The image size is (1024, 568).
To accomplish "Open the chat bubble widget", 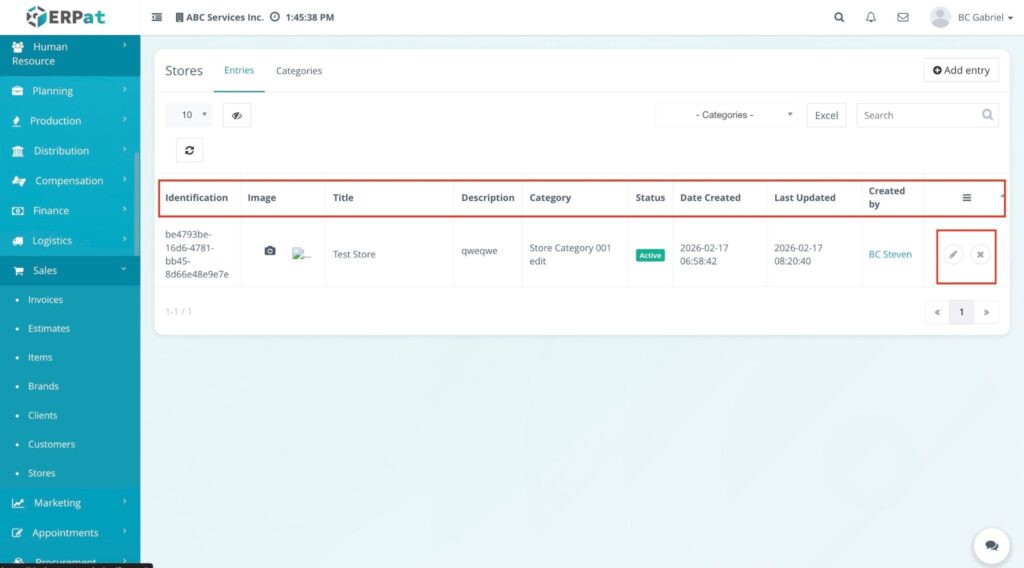I will 991,545.
